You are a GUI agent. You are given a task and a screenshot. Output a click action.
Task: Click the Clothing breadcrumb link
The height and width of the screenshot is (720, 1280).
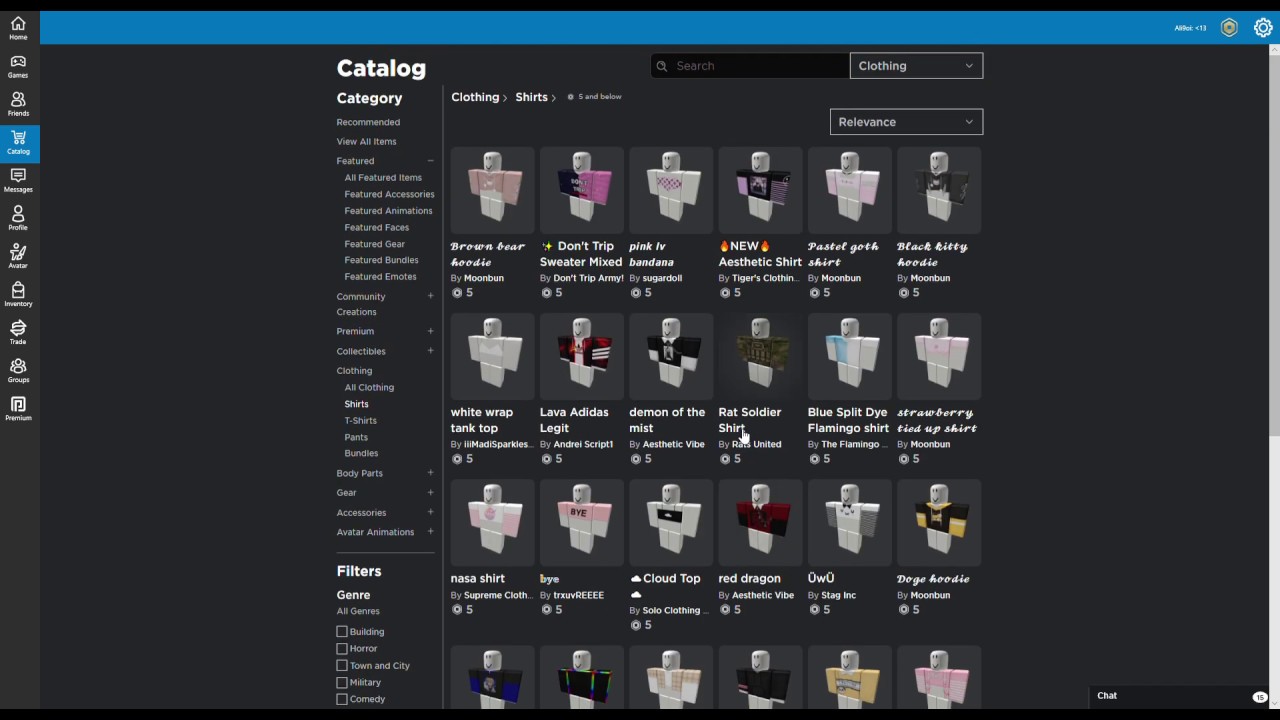point(475,97)
